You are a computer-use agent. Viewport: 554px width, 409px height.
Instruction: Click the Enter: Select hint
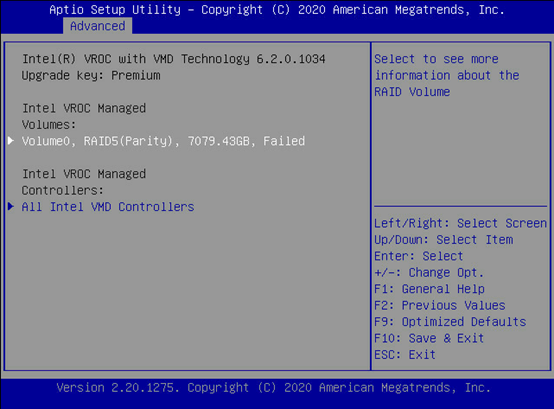[418, 256]
